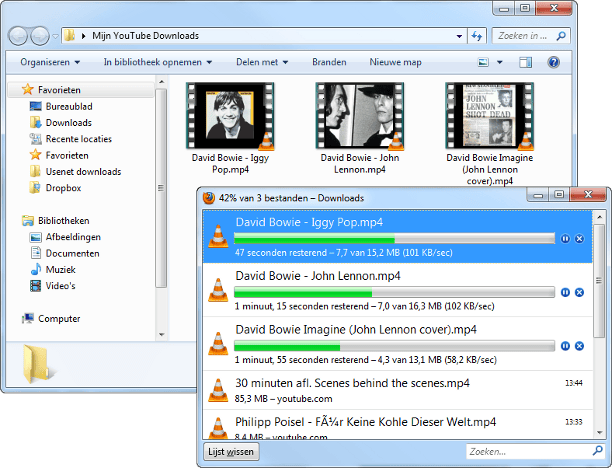
Task: Click 'Mijn YouTube Downloads' in address bar
Action: pos(145,36)
